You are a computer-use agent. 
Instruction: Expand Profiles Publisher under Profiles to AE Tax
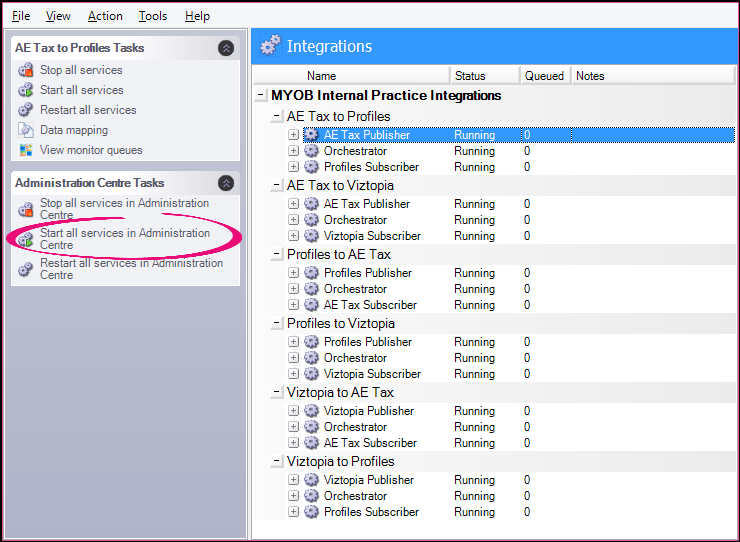[x=293, y=273]
